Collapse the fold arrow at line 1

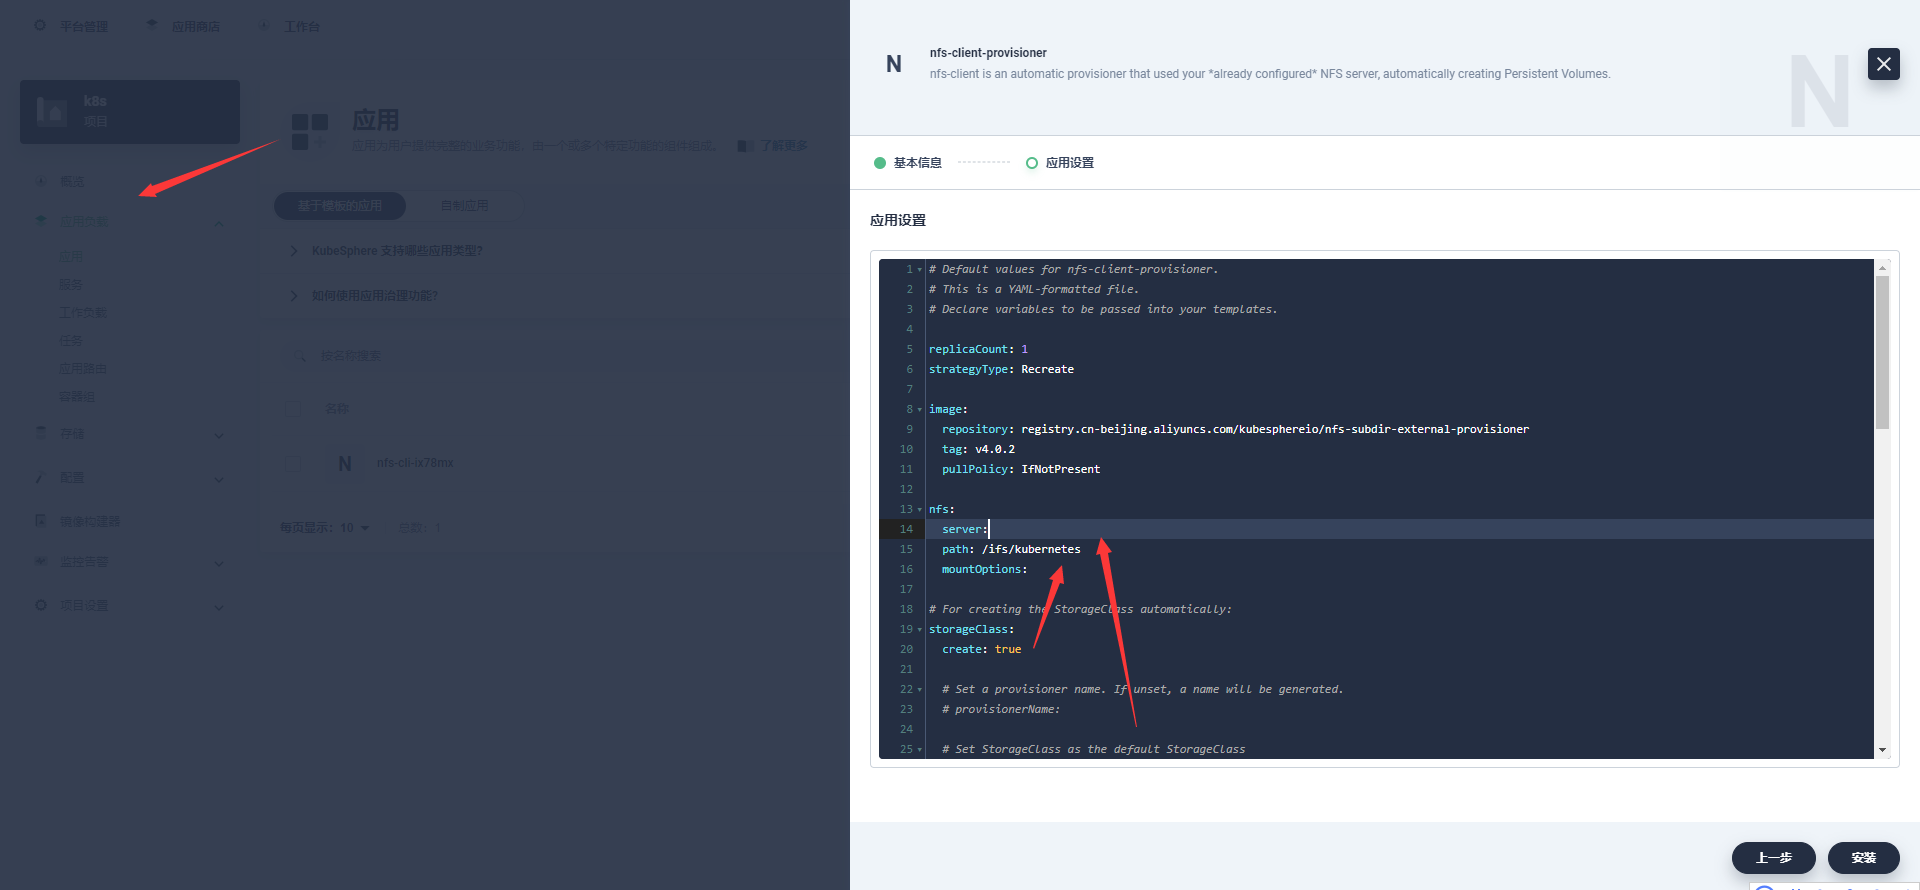920,270
